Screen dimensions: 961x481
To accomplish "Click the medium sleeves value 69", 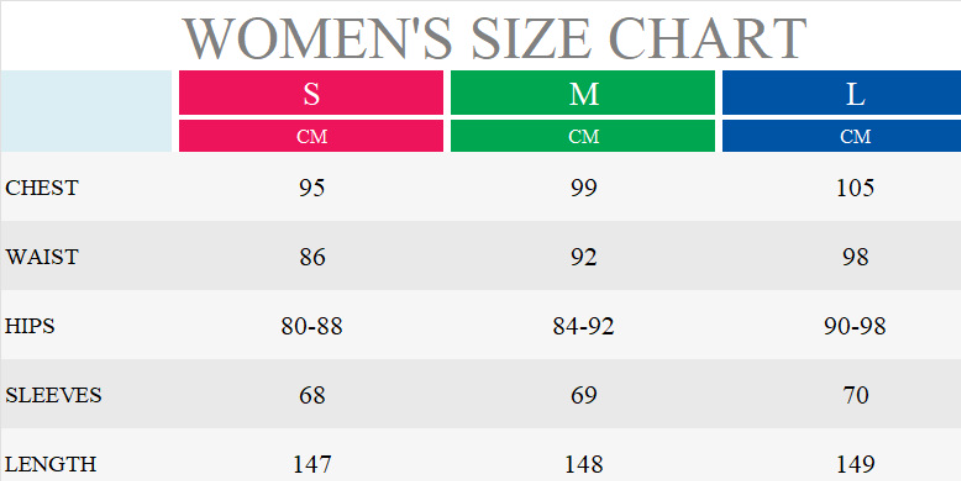I will 584,395.
